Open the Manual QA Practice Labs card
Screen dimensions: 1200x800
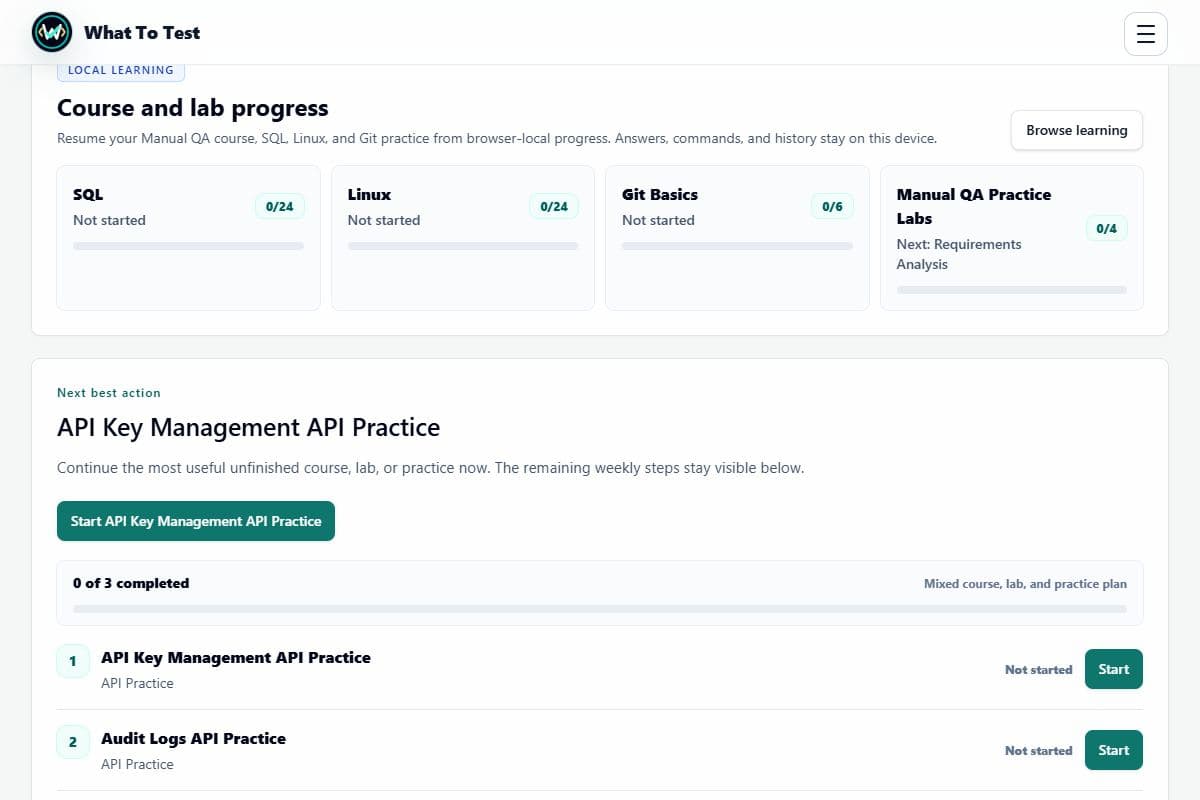pyautogui.click(x=1012, y=238)
